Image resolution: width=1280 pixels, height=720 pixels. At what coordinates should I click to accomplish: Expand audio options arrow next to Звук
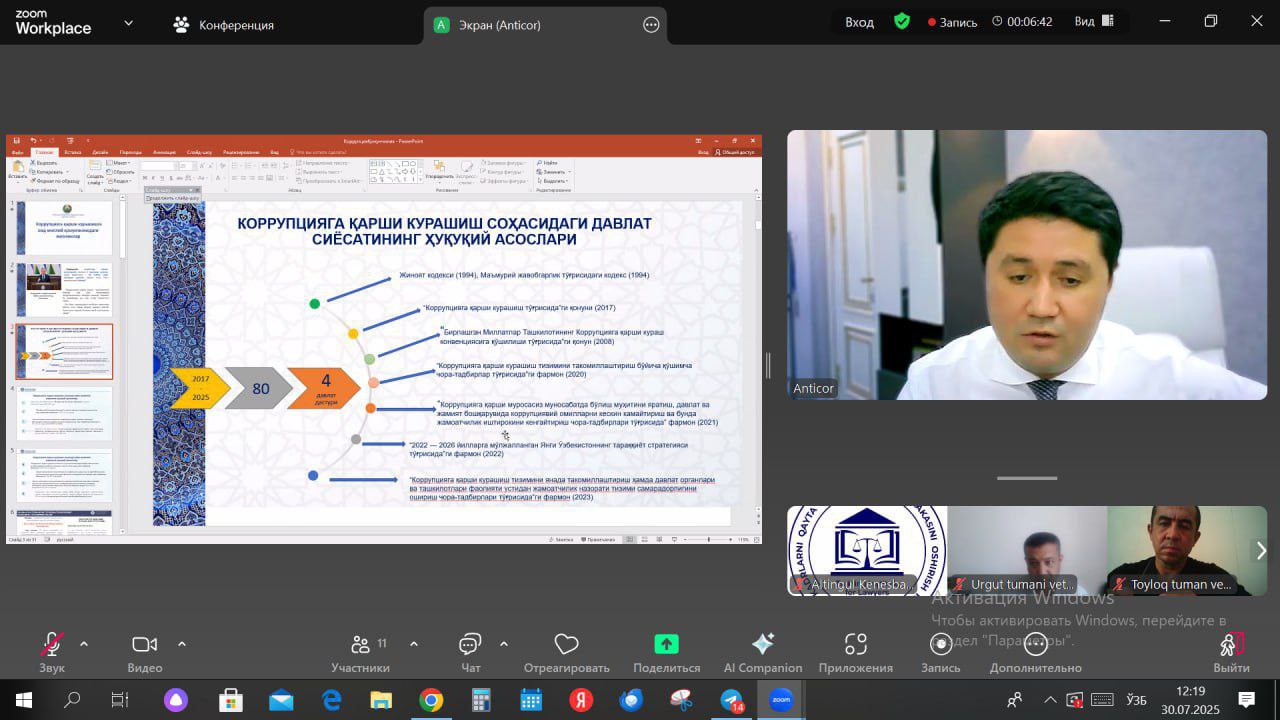click(x=84, y=644)
